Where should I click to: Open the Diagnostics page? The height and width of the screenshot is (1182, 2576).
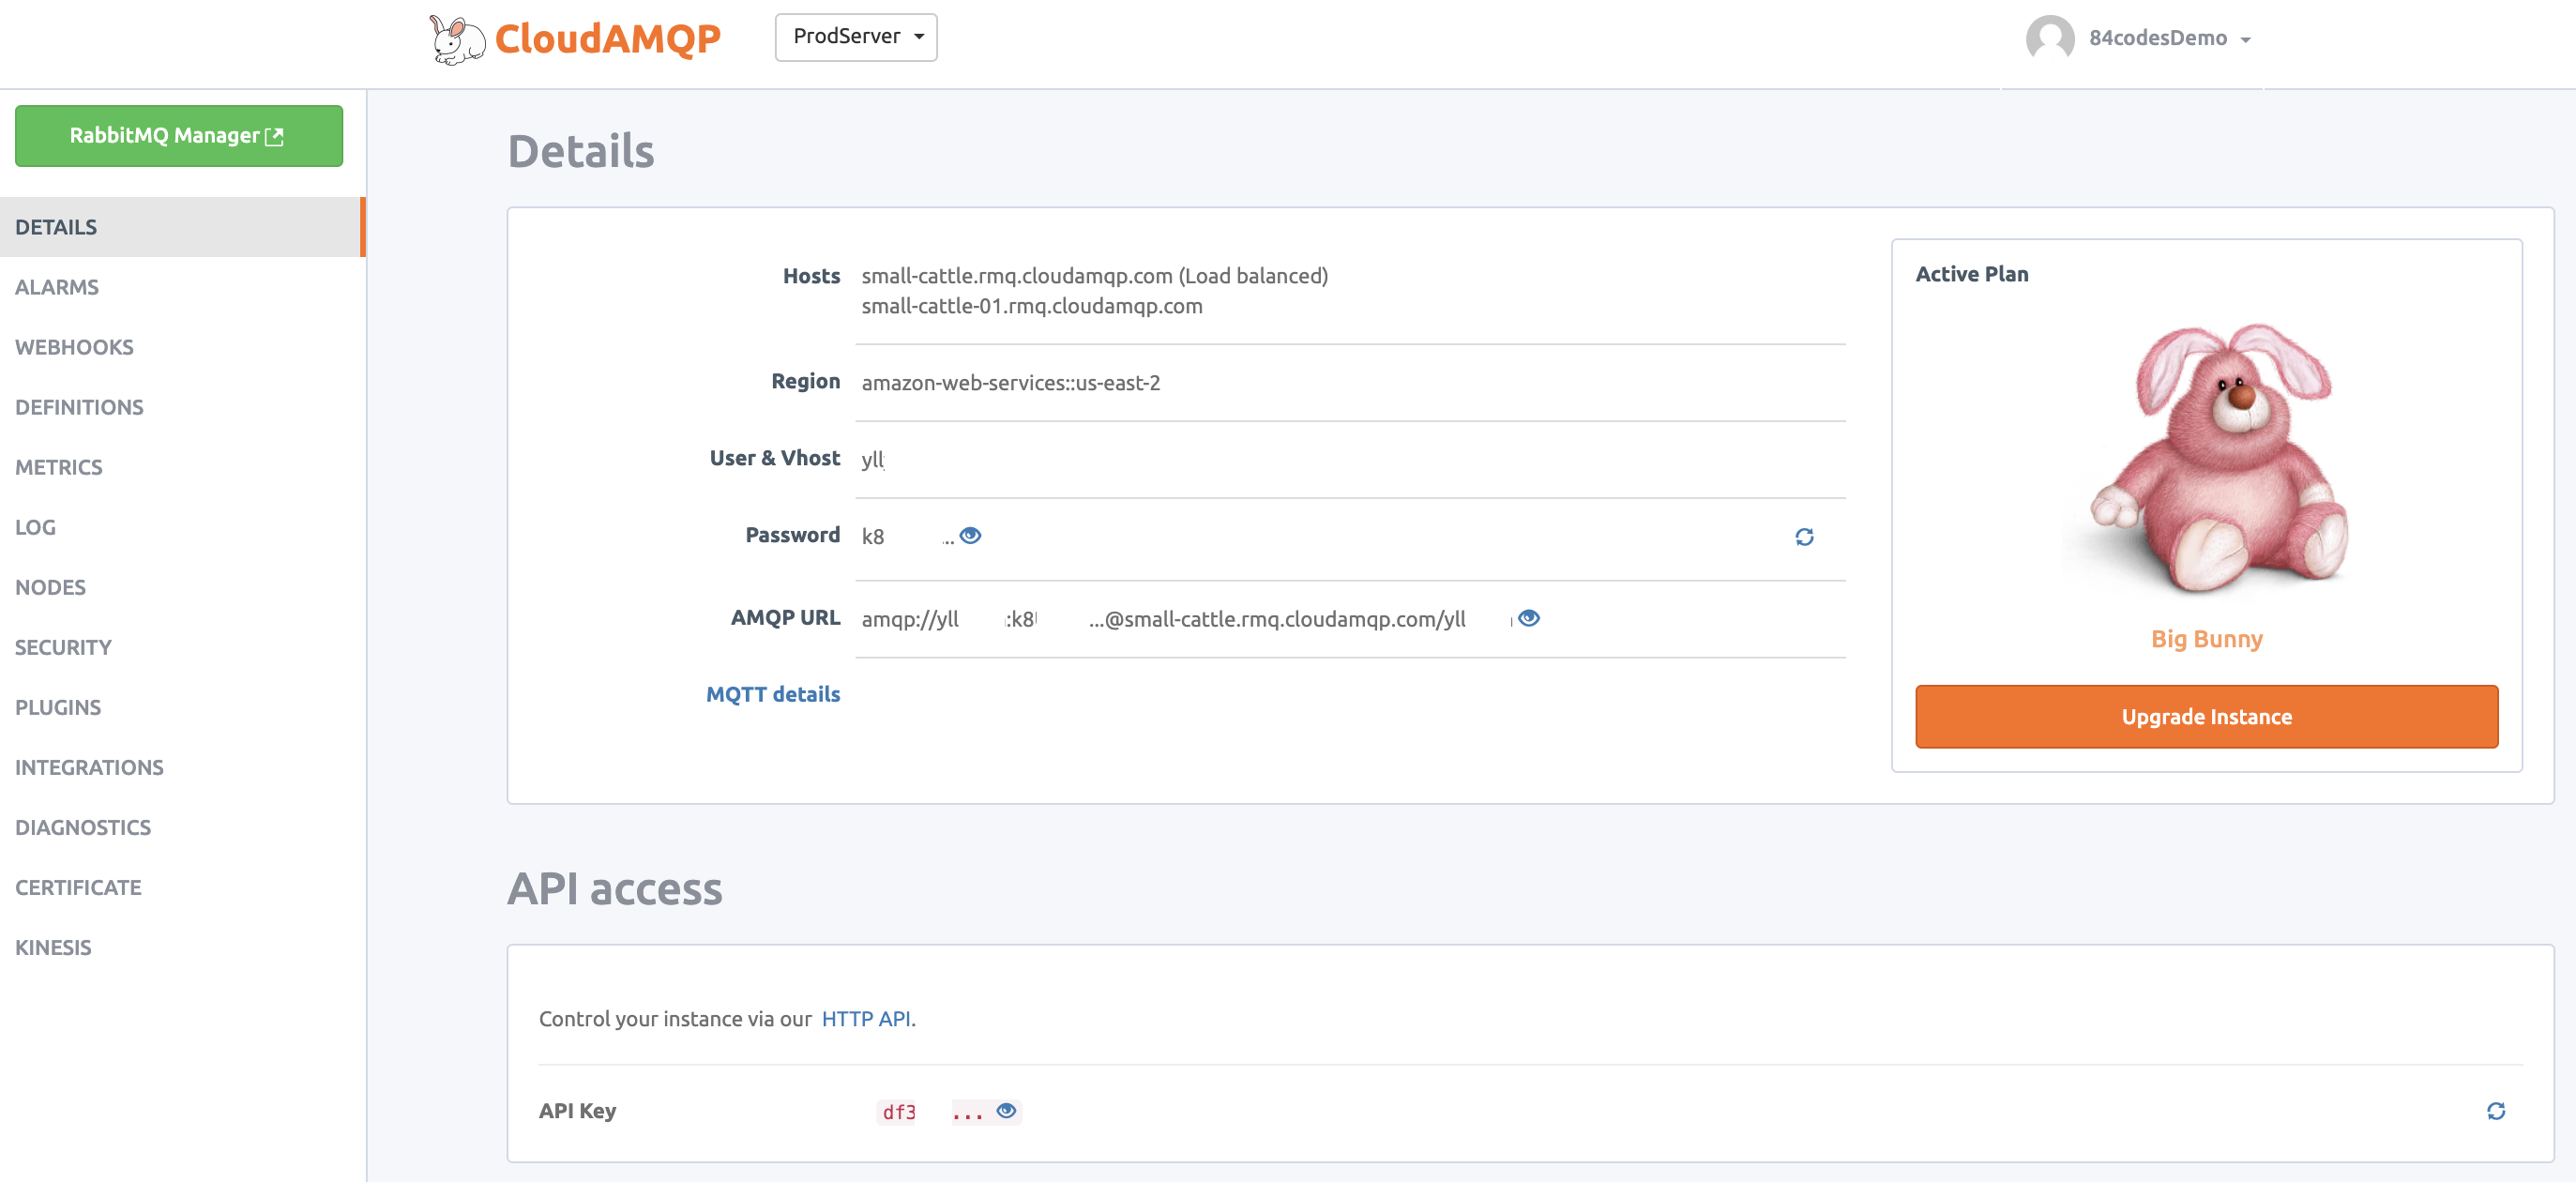pos(83,827)
